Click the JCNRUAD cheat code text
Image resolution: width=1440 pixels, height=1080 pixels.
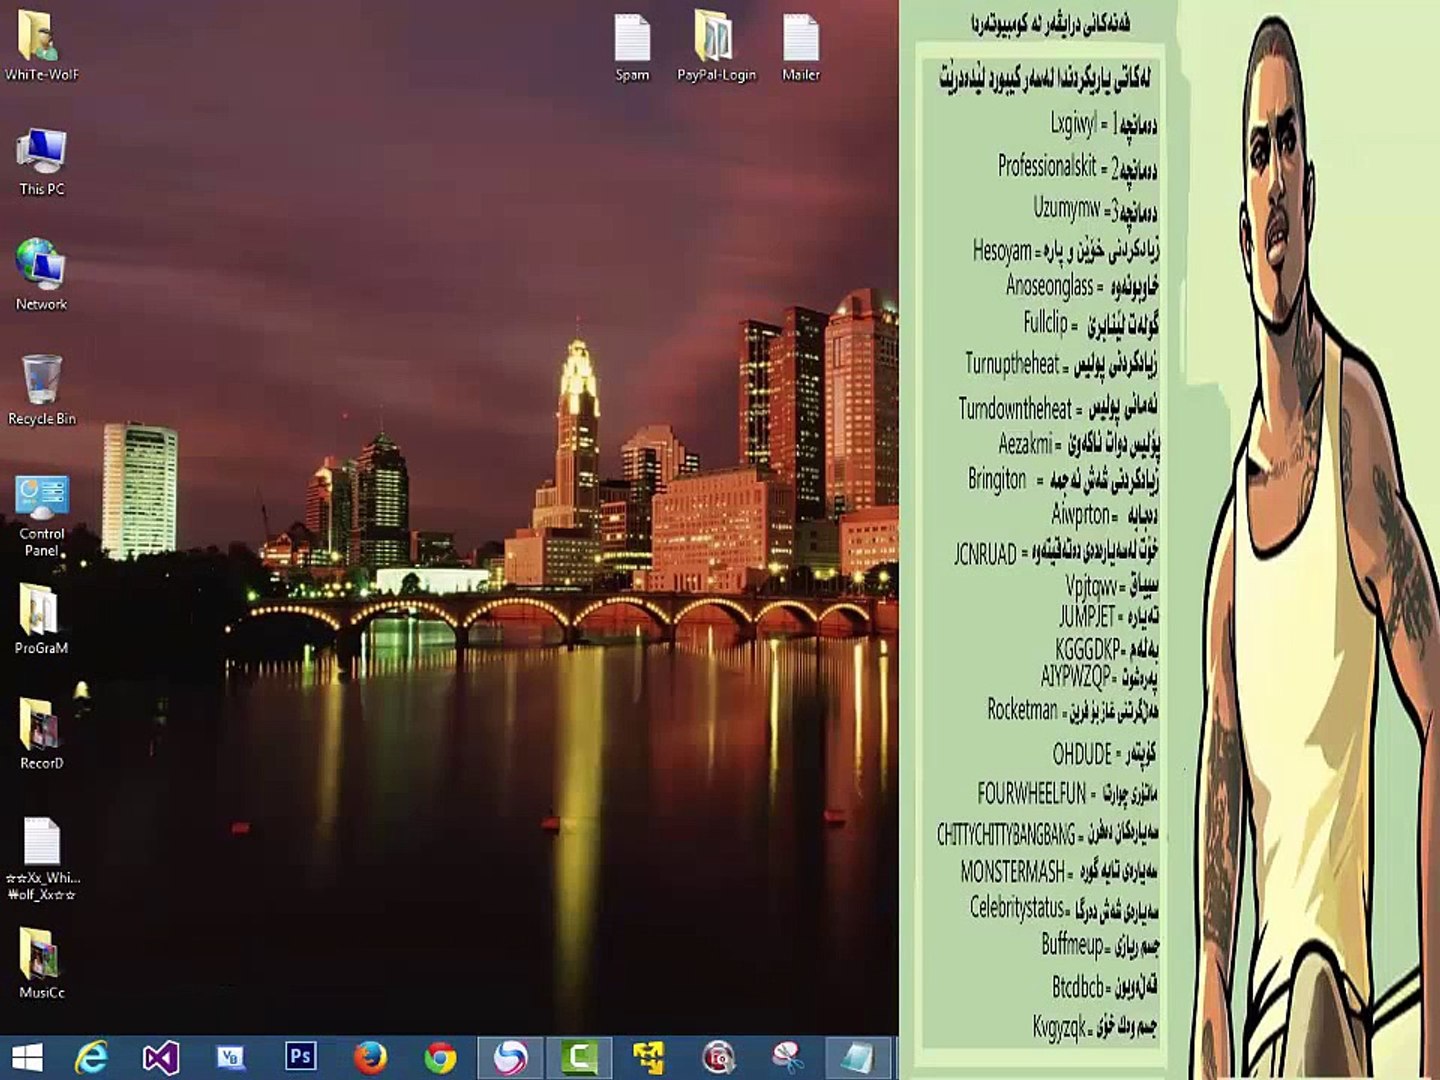(985, 554)
